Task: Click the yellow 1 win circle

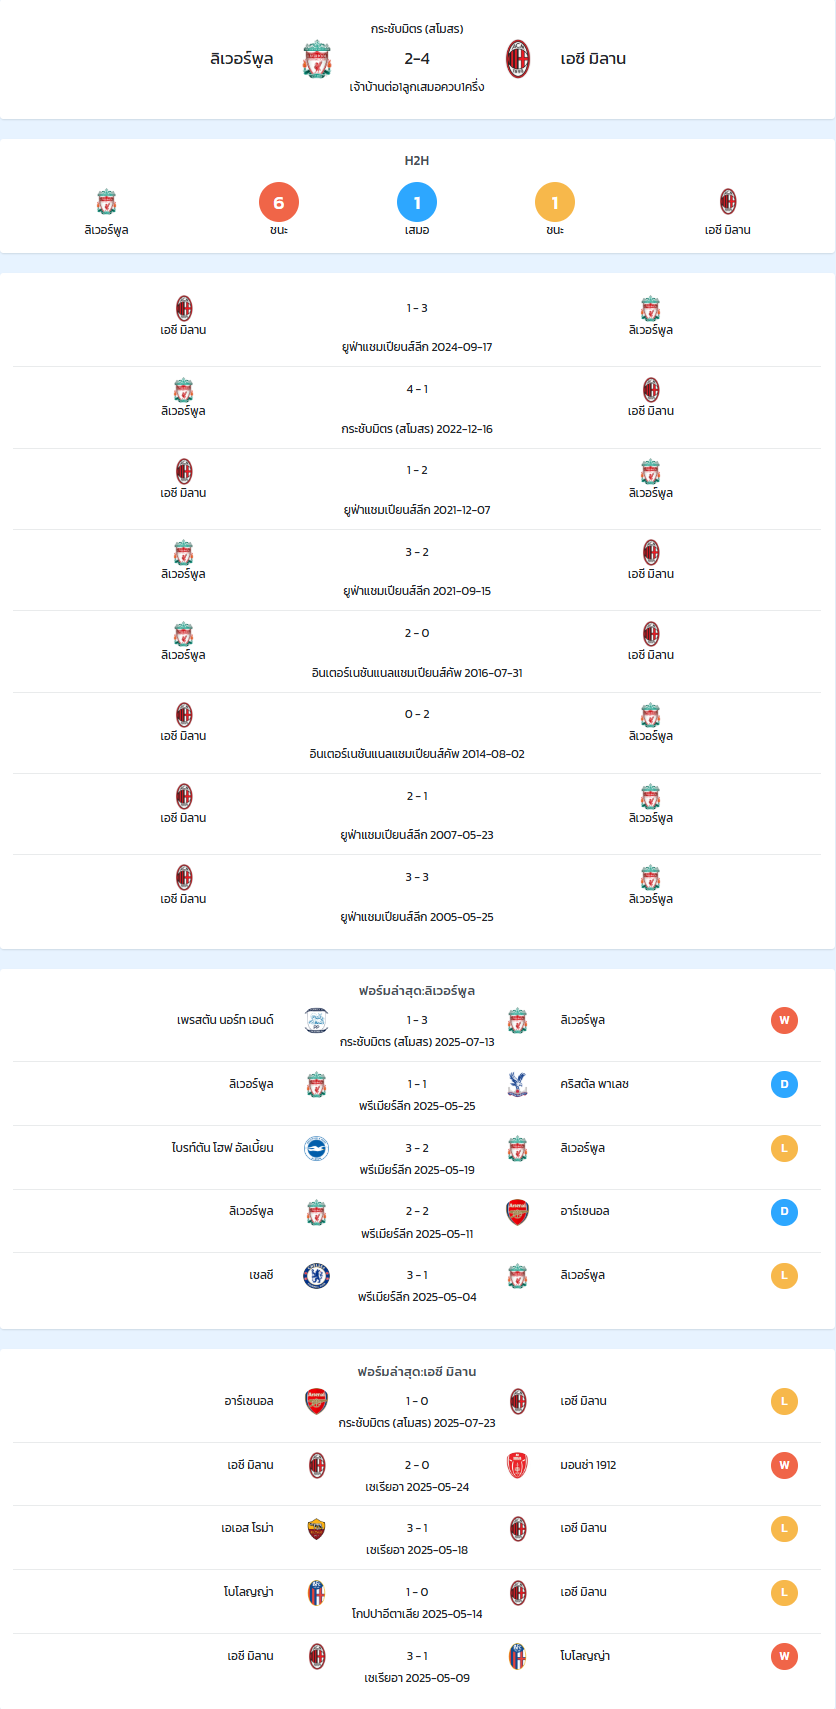Action: (555, 203)
